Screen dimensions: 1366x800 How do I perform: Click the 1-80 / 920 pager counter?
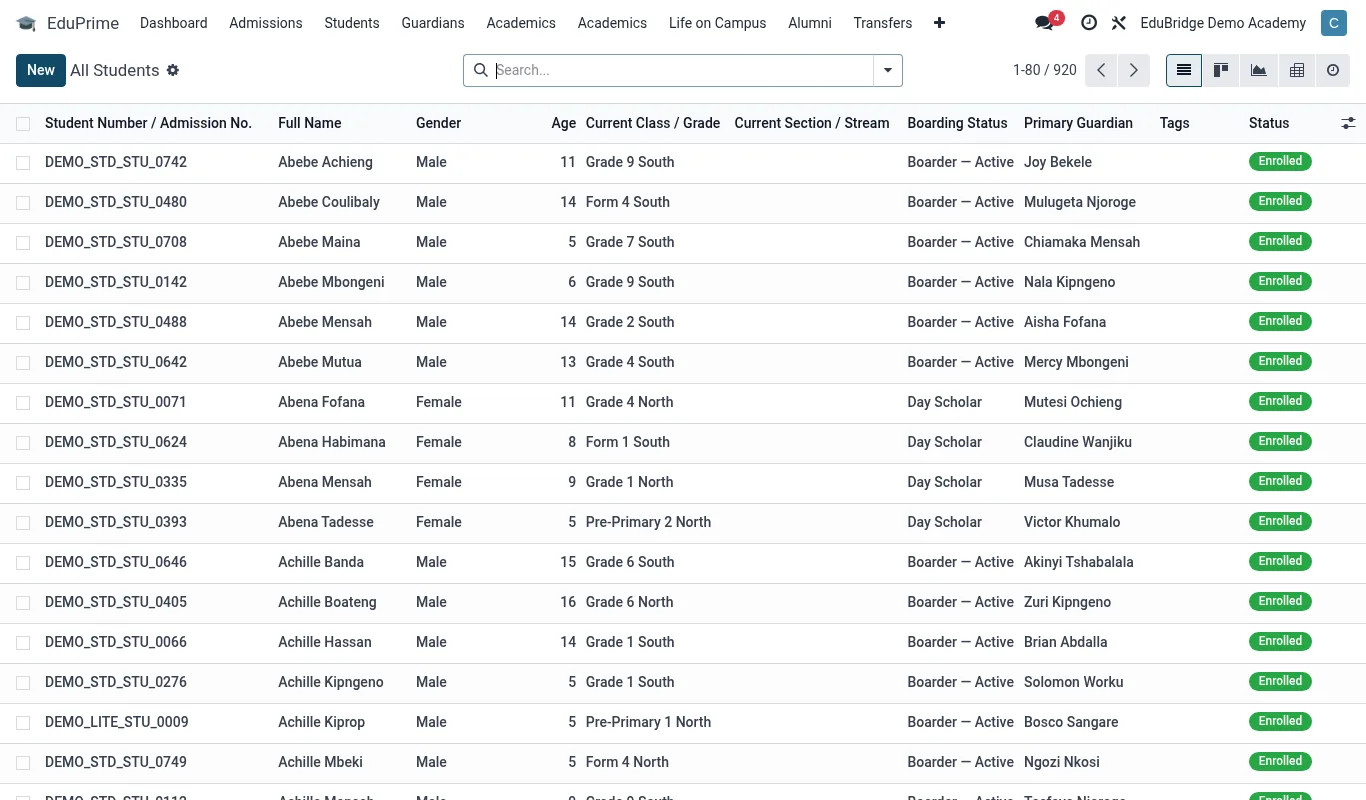pos(1045,70)
